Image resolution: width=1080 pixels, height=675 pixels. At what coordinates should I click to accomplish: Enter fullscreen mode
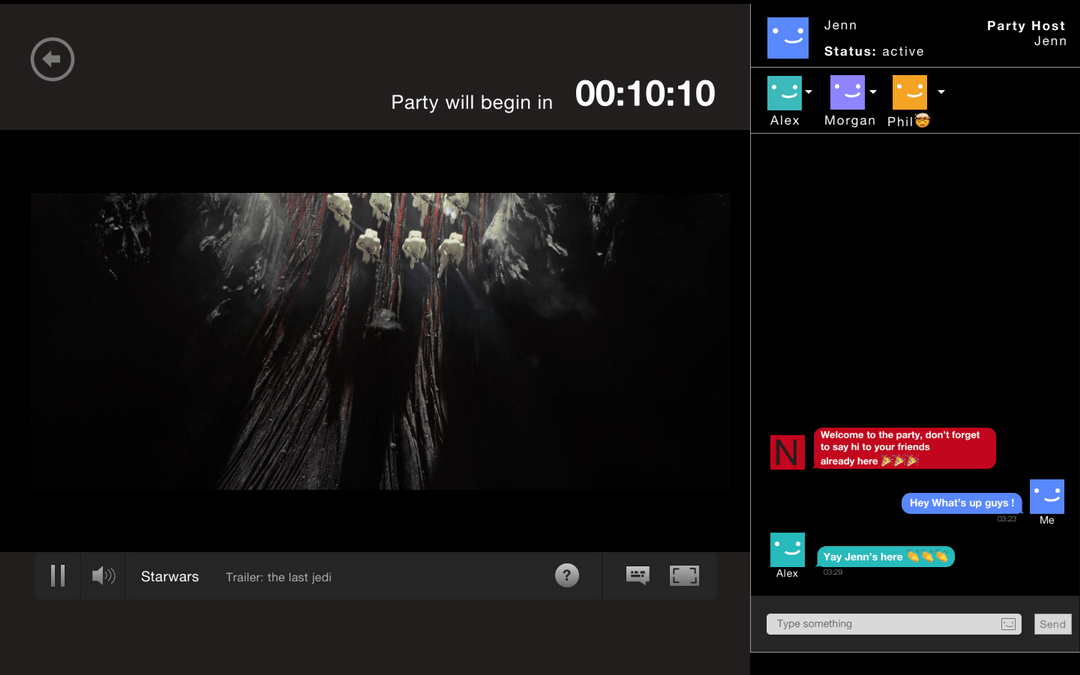[684, 575]
